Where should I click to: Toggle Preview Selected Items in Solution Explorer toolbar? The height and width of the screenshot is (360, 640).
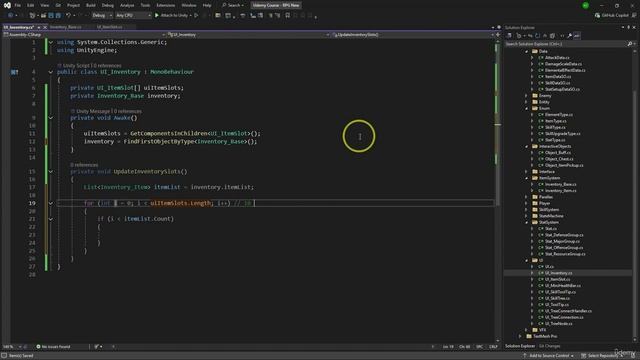click(x=577, y=36)
